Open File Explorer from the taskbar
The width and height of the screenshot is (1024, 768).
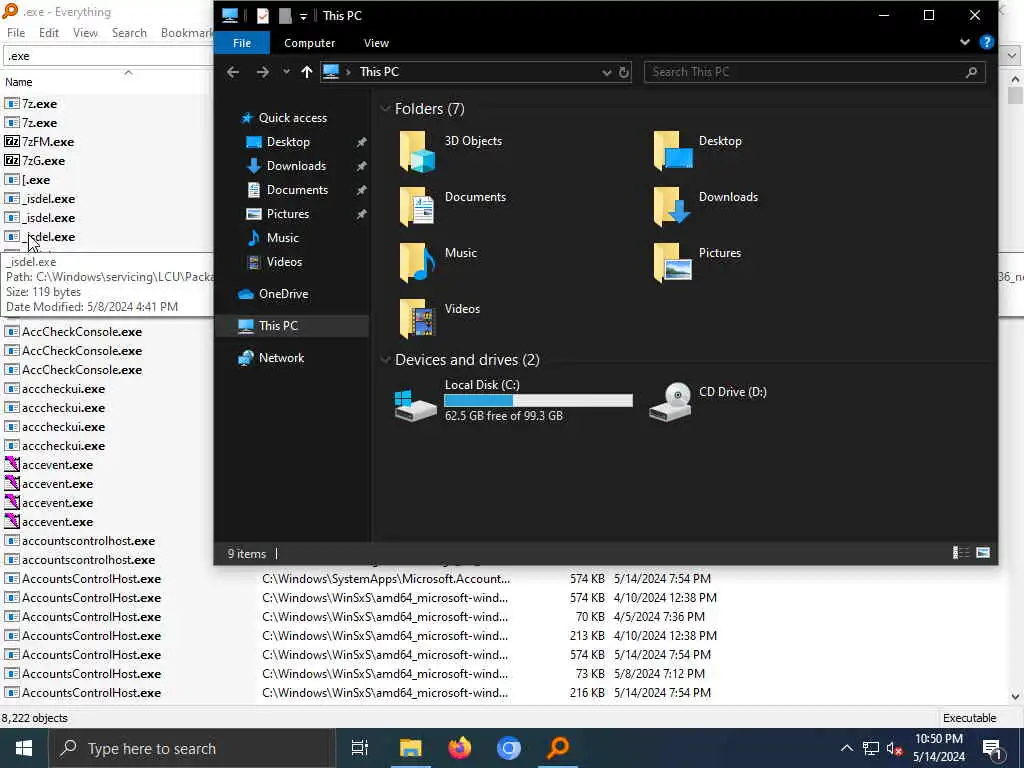(411, 748)
